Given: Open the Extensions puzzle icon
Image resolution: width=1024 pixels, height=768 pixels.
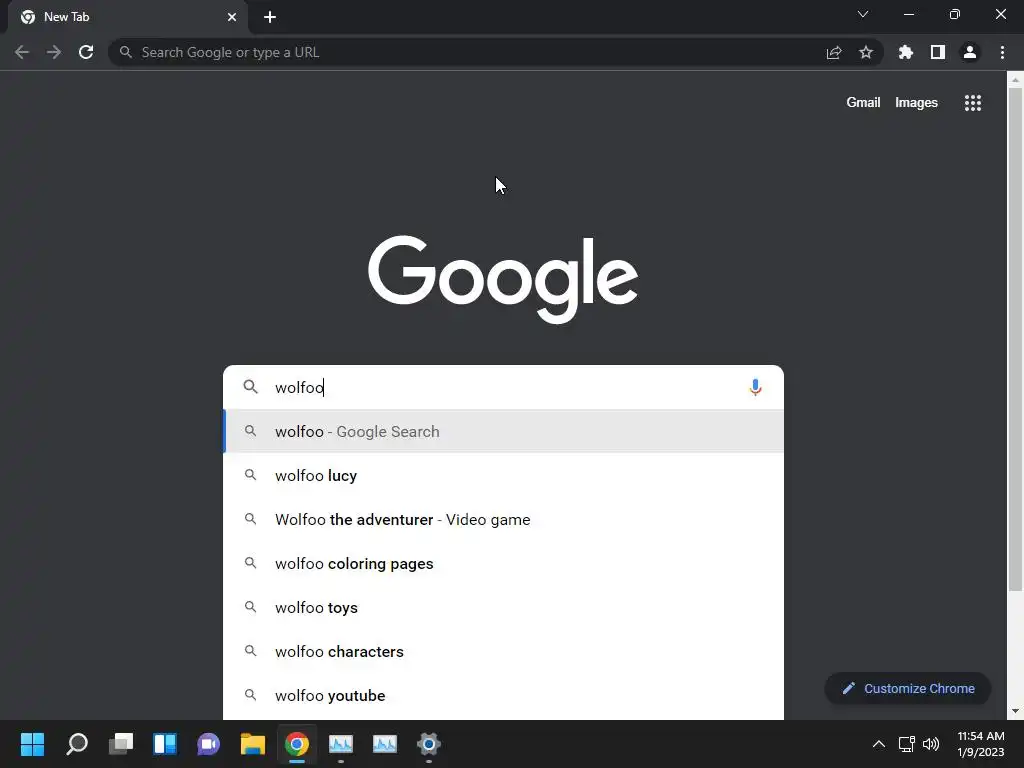Looking at the screenshot, I should point(906,52).
